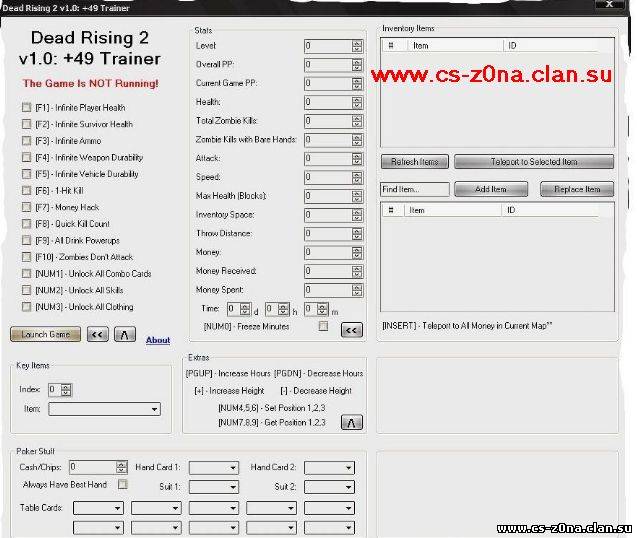The image size is (637, 538).
Task: Enable F9 All Drink Powerups
Action: point(26,240)
